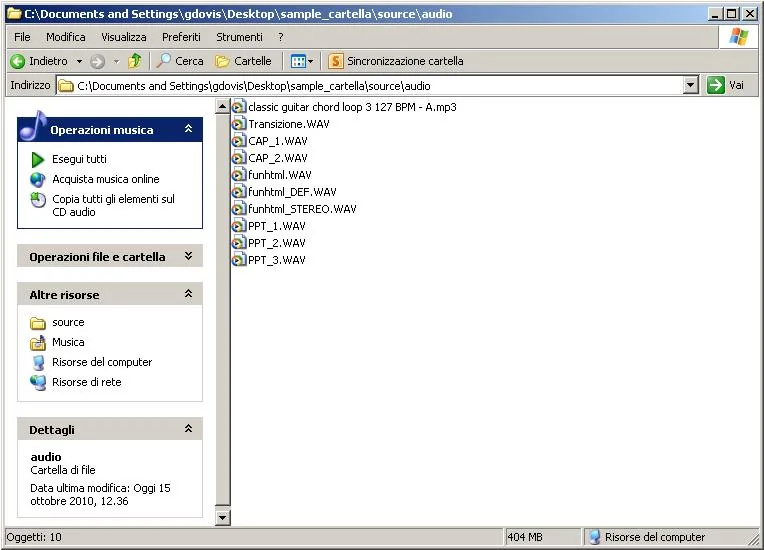Open address bar dropdown arrow
This screenshot has width=764, height=550.
coord(690,85)
